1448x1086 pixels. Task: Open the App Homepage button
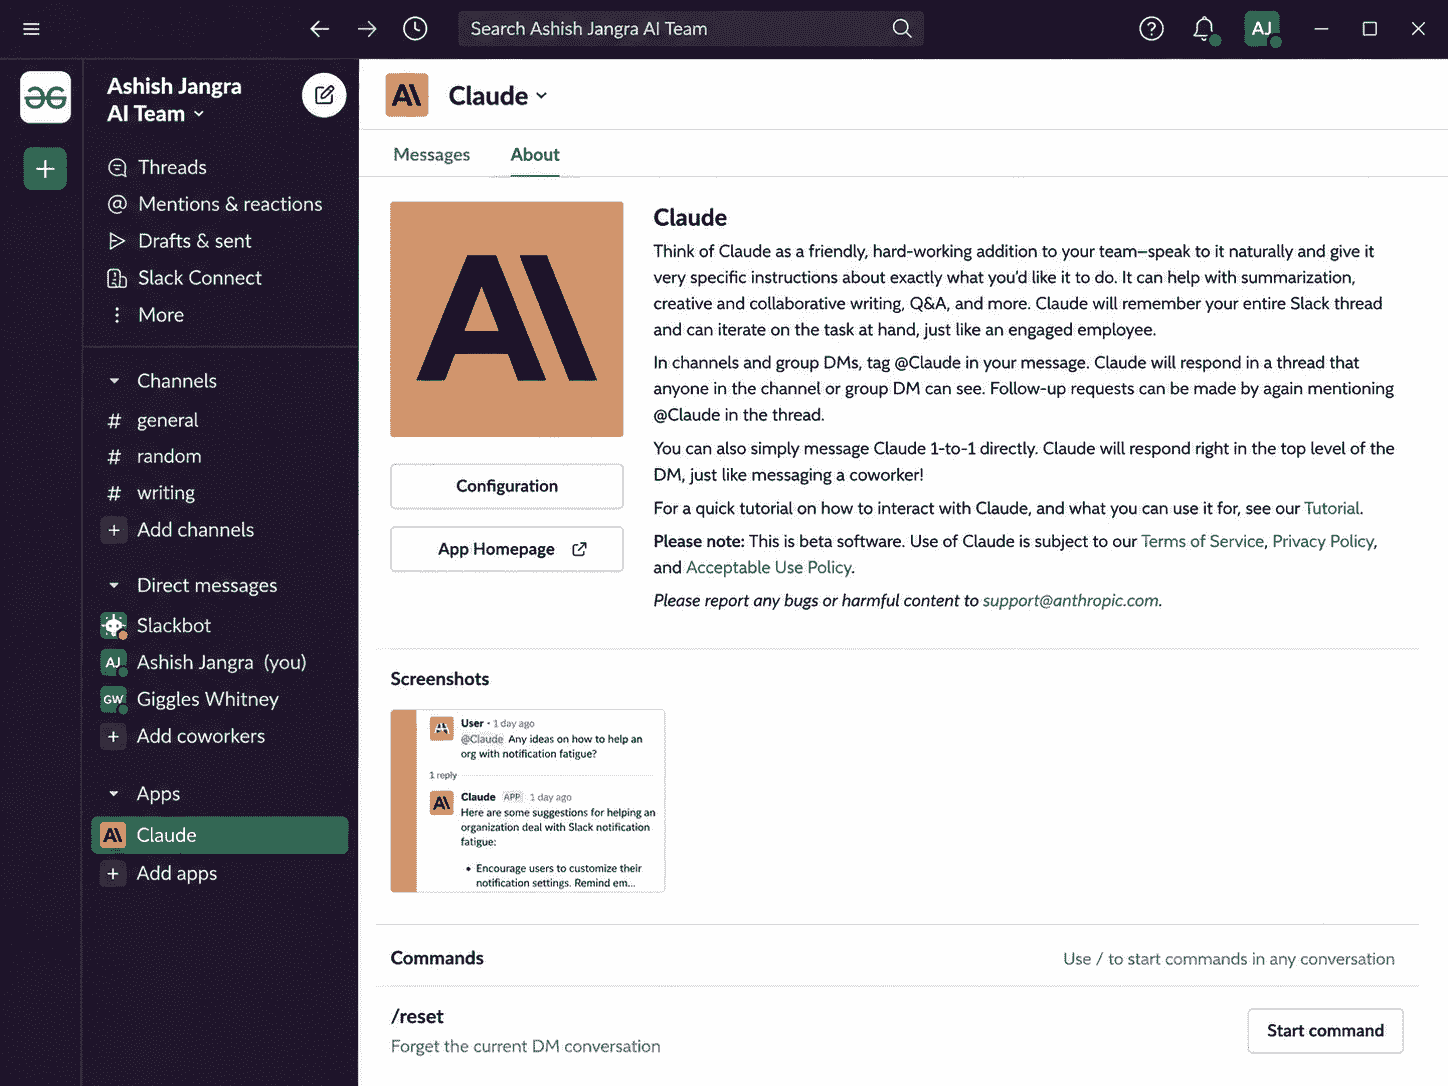point(507,549)
